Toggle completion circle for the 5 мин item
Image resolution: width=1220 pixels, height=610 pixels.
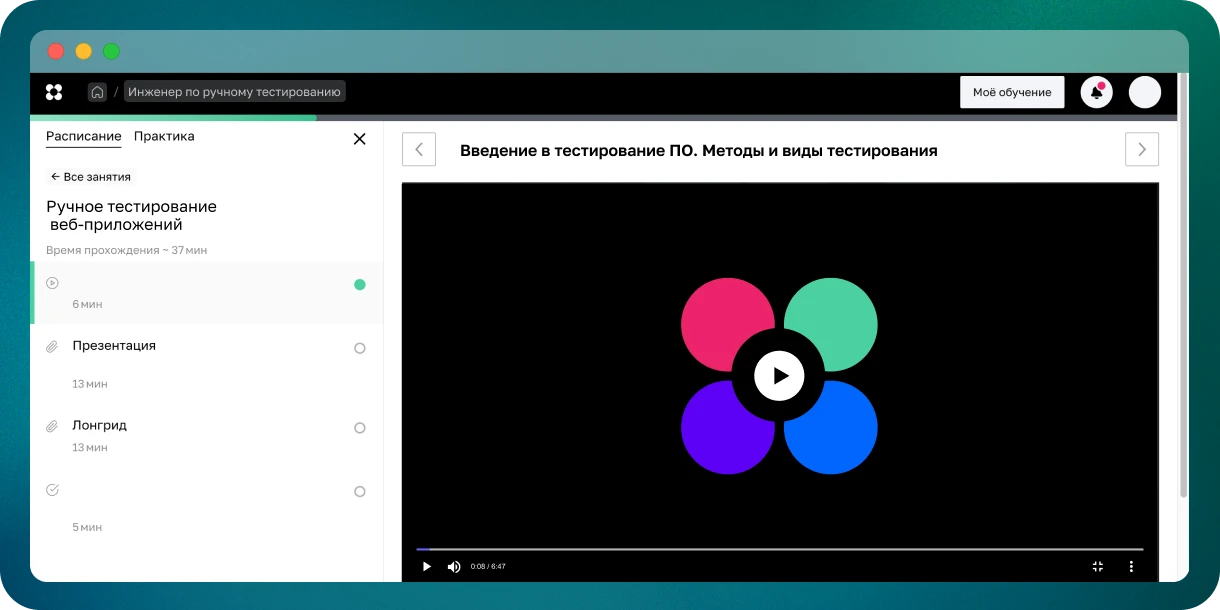click(x=360, y=492)
